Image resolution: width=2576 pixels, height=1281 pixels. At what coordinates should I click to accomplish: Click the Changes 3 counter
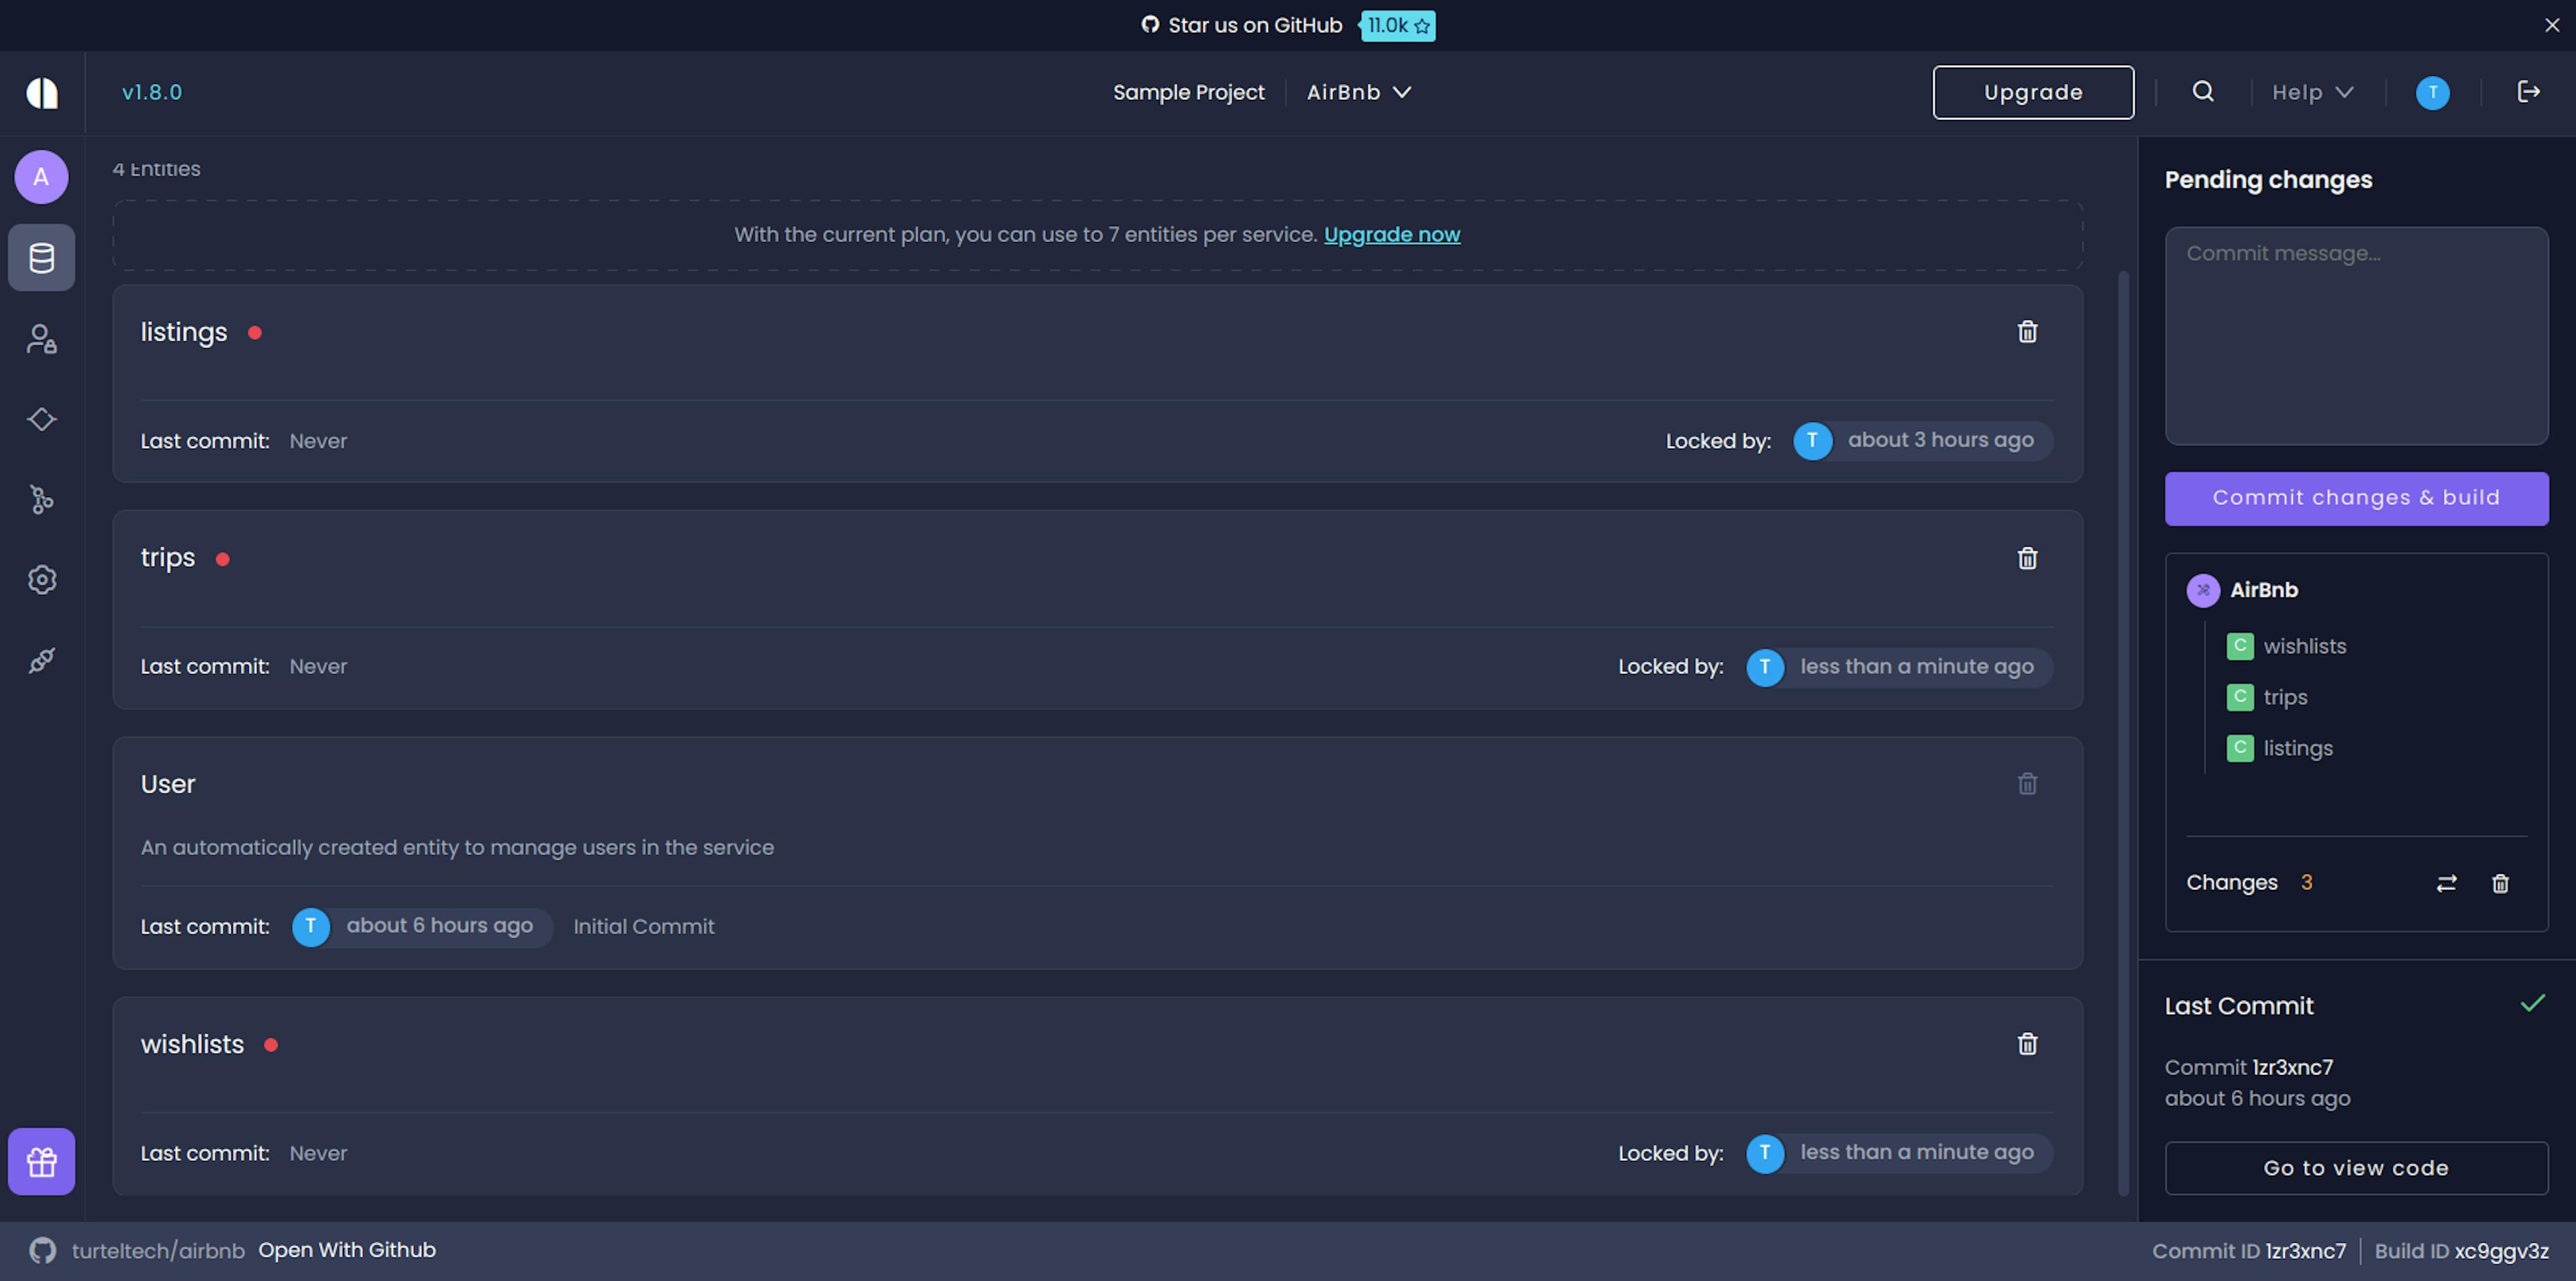(x=2249, y=883)
